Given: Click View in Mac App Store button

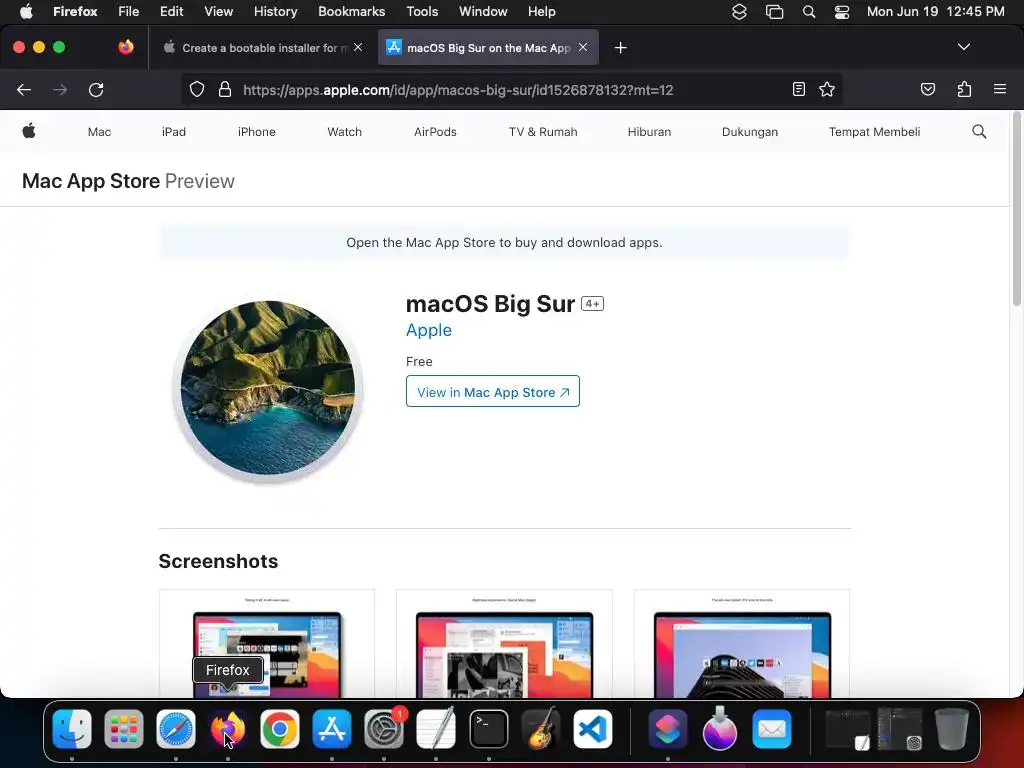Looking at the screenshot, I should point(492,391).
